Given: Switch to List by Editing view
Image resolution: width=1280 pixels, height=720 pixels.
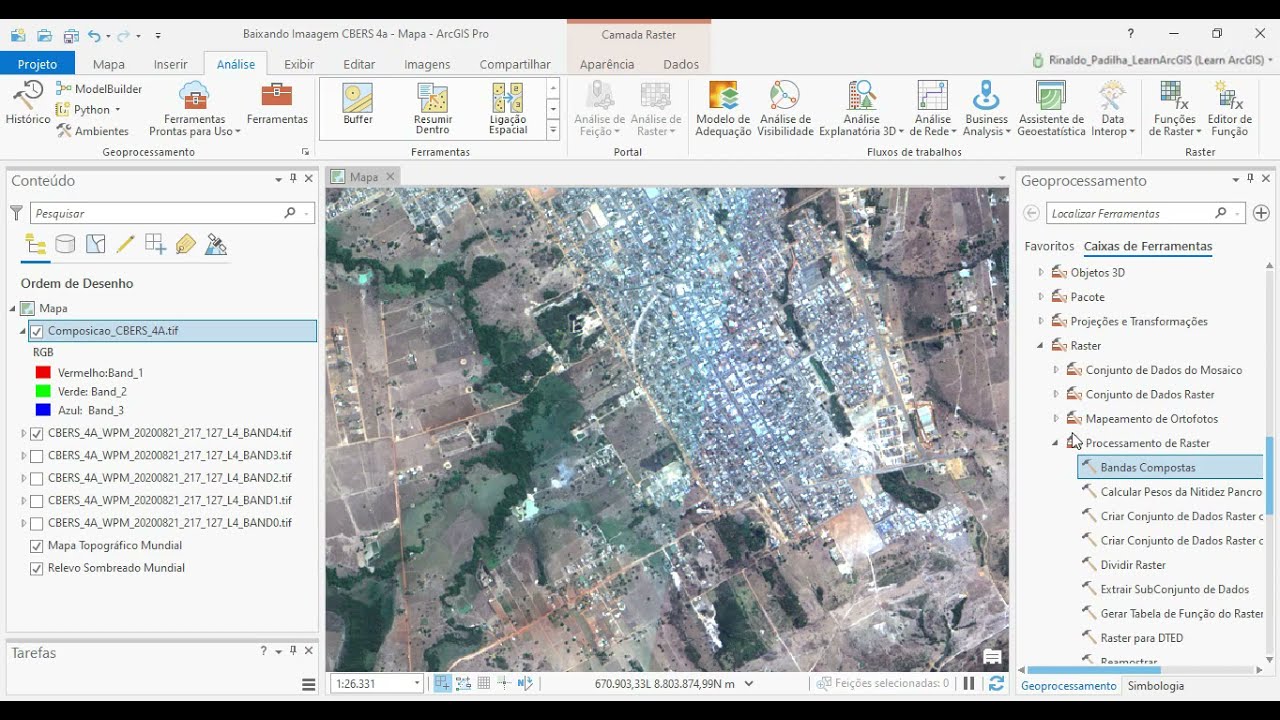Looking at the screenshot, I should pos(125,244).
